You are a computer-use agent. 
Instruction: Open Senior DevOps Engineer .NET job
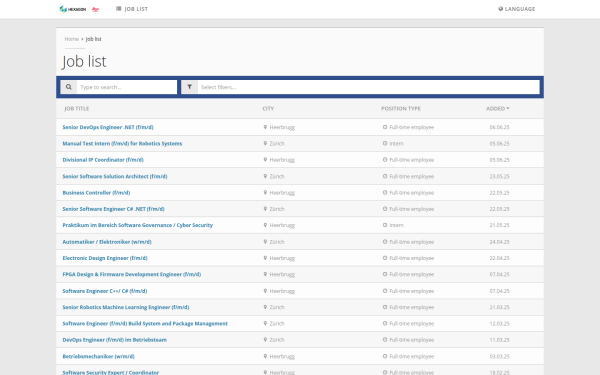(x=108, y=127)
